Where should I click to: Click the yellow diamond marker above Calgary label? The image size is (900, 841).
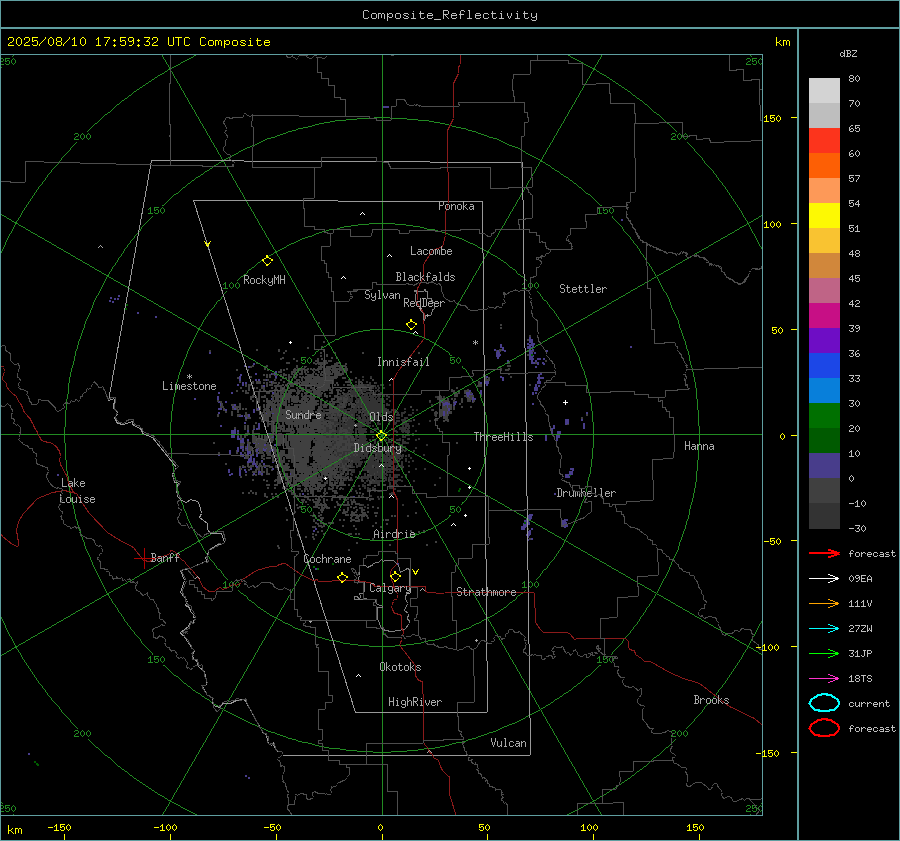pos(395,576)
